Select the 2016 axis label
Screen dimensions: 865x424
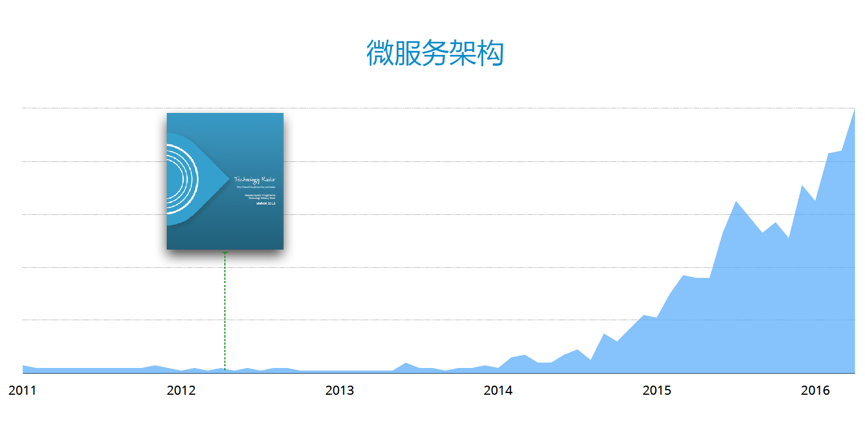pyautogui.click(x=815, y=390)
